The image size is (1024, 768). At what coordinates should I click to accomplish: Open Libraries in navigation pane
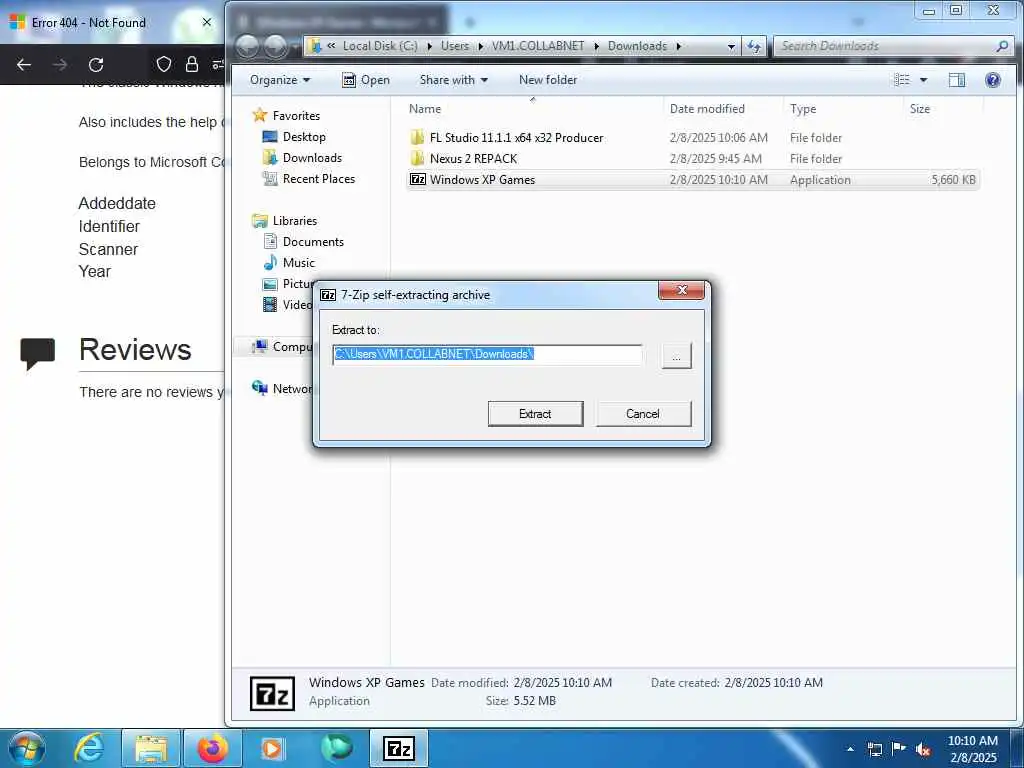(x=295, y=221)
